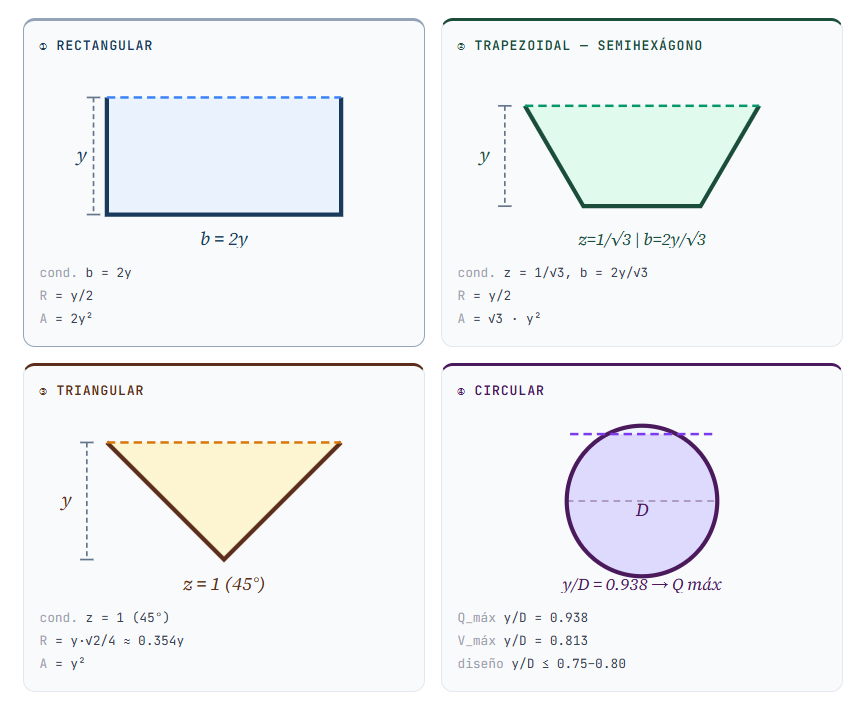Click the RECTANGULAR card heading
The image size is (850, 702).
point(104,46)
